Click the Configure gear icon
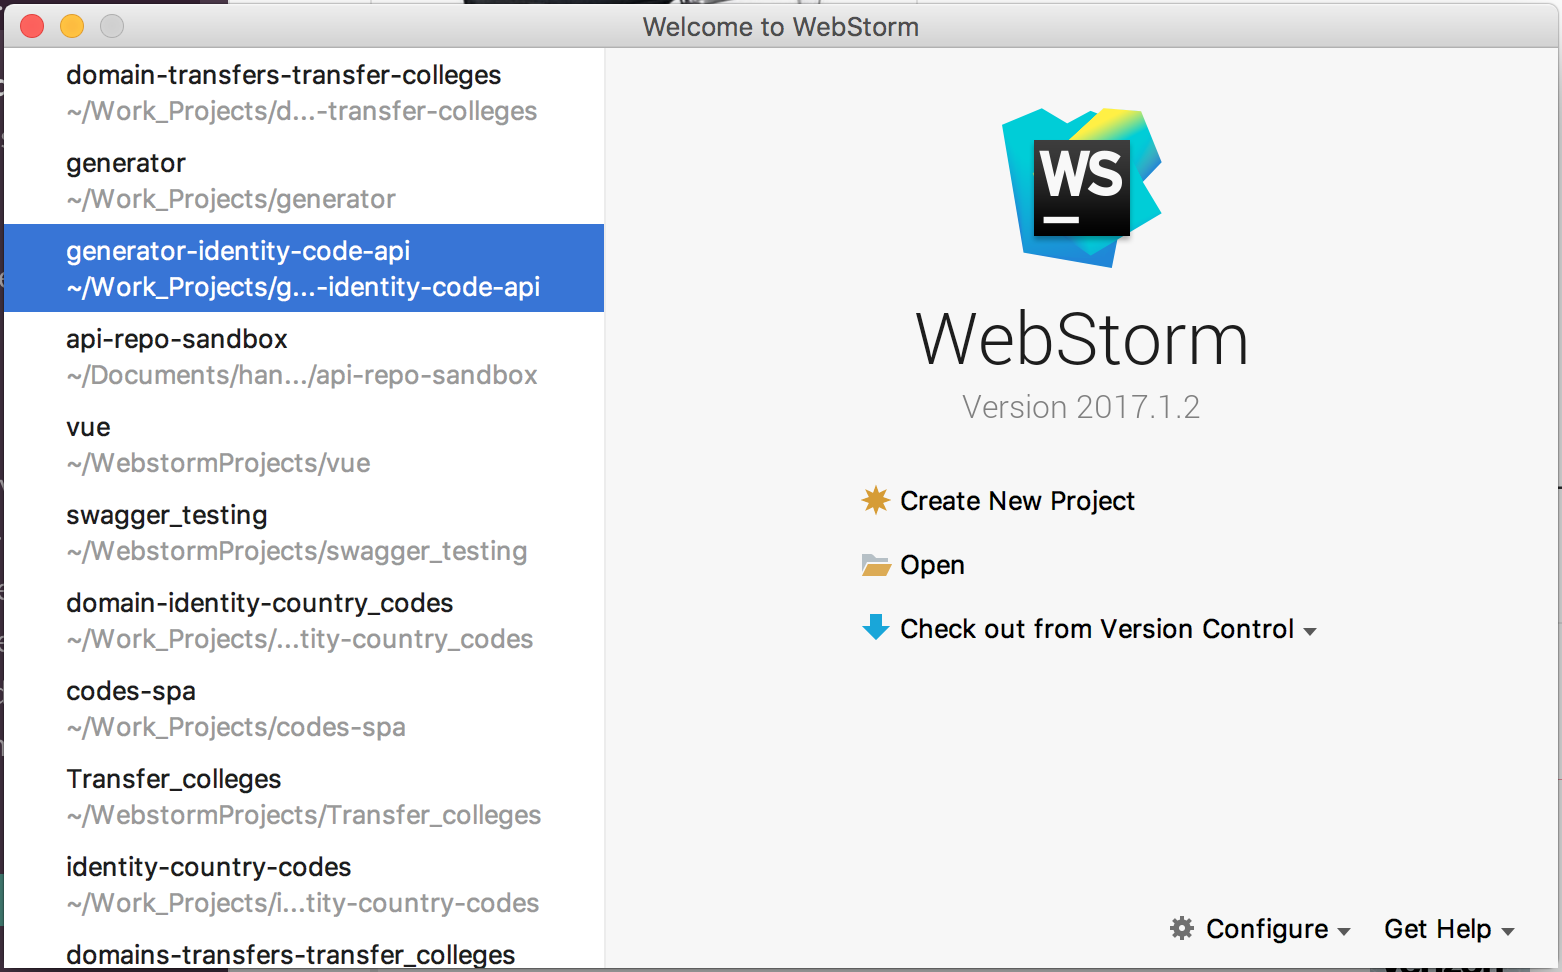This screenshot has width=1562, height=972. [1182, 928]
